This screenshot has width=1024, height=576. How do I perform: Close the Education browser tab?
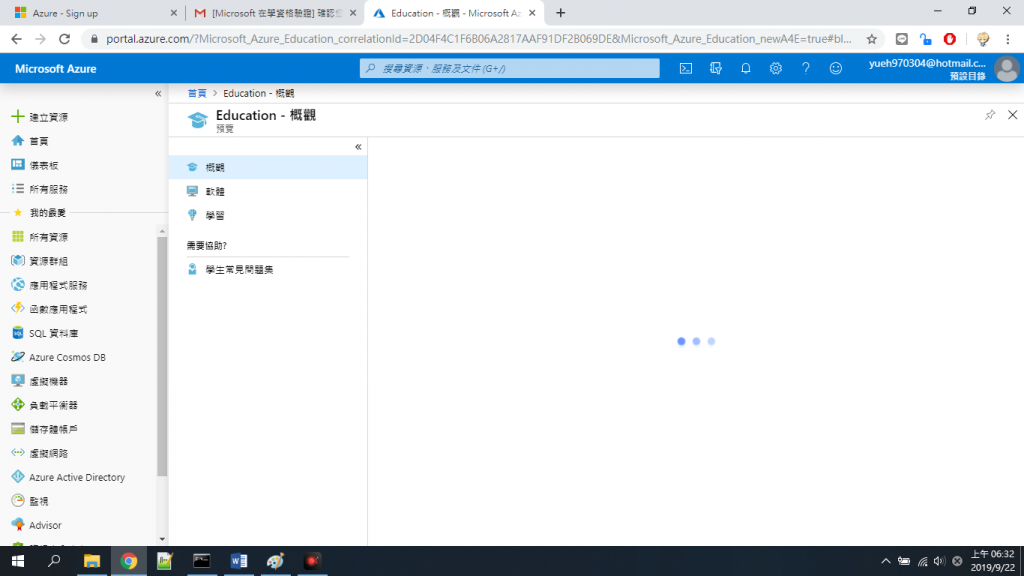[x=532, y=13]
